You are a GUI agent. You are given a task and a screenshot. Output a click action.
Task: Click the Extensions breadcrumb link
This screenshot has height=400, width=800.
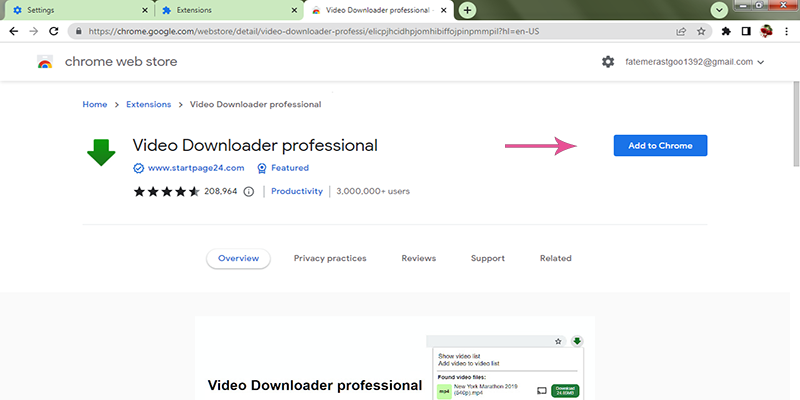pos(148,104)
